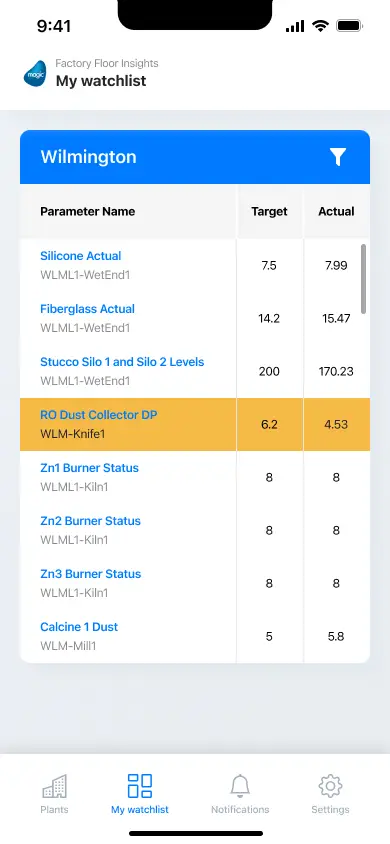The width and height of the screenshot is (390, 844).
Task: Open Zn3 Burner Status parameter
Action: (x=90, y=574)
